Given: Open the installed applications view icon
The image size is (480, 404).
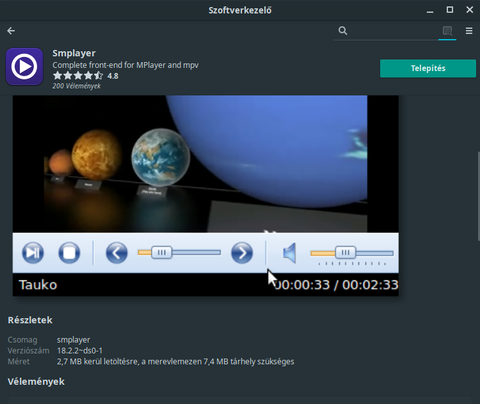Looking at the screenshot, I should (x=447, y=31).
